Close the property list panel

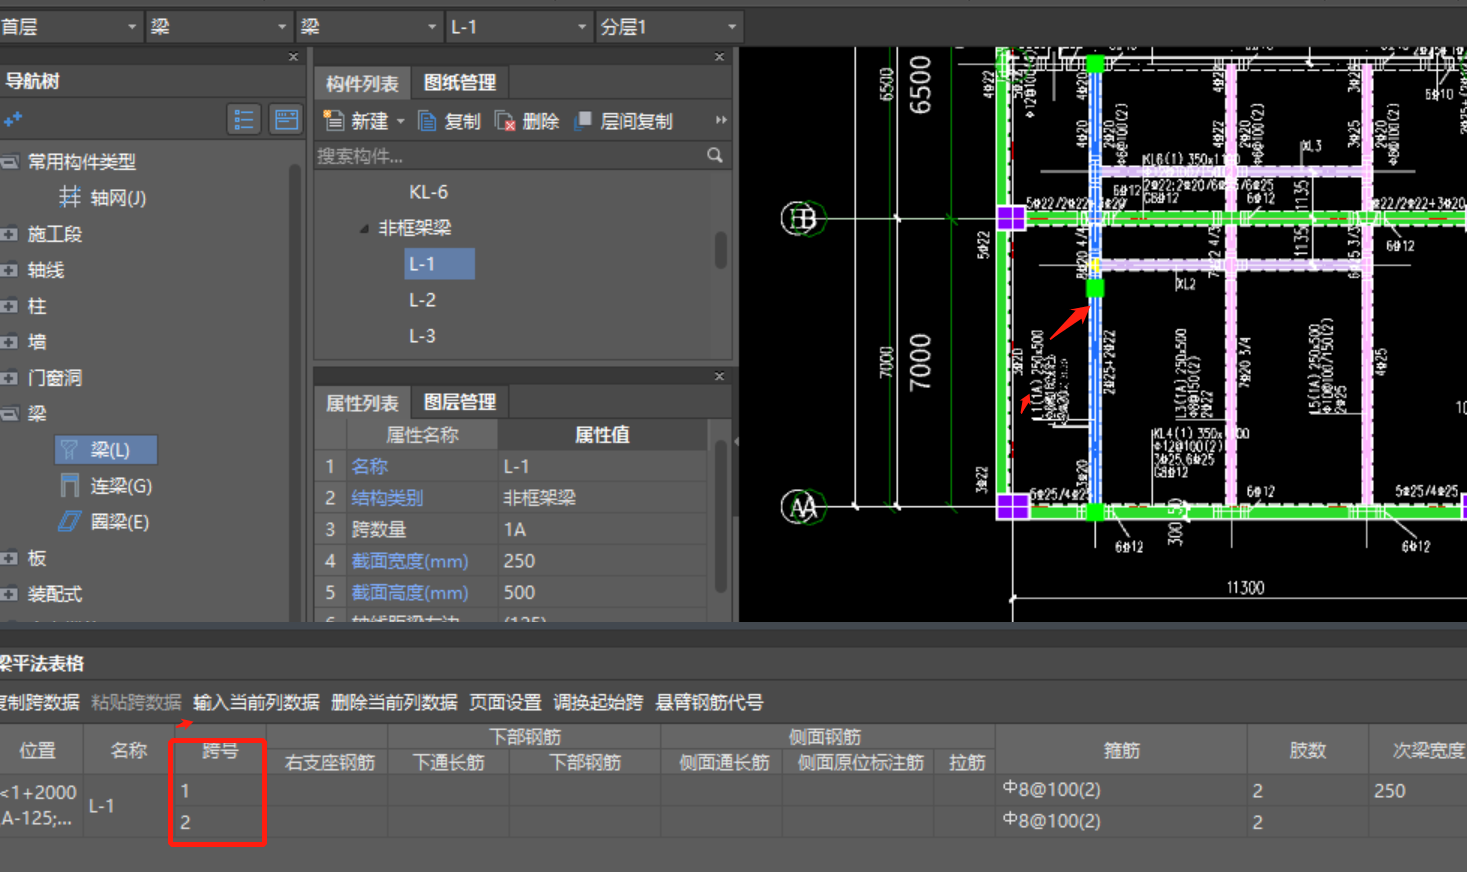coord(719,376)
